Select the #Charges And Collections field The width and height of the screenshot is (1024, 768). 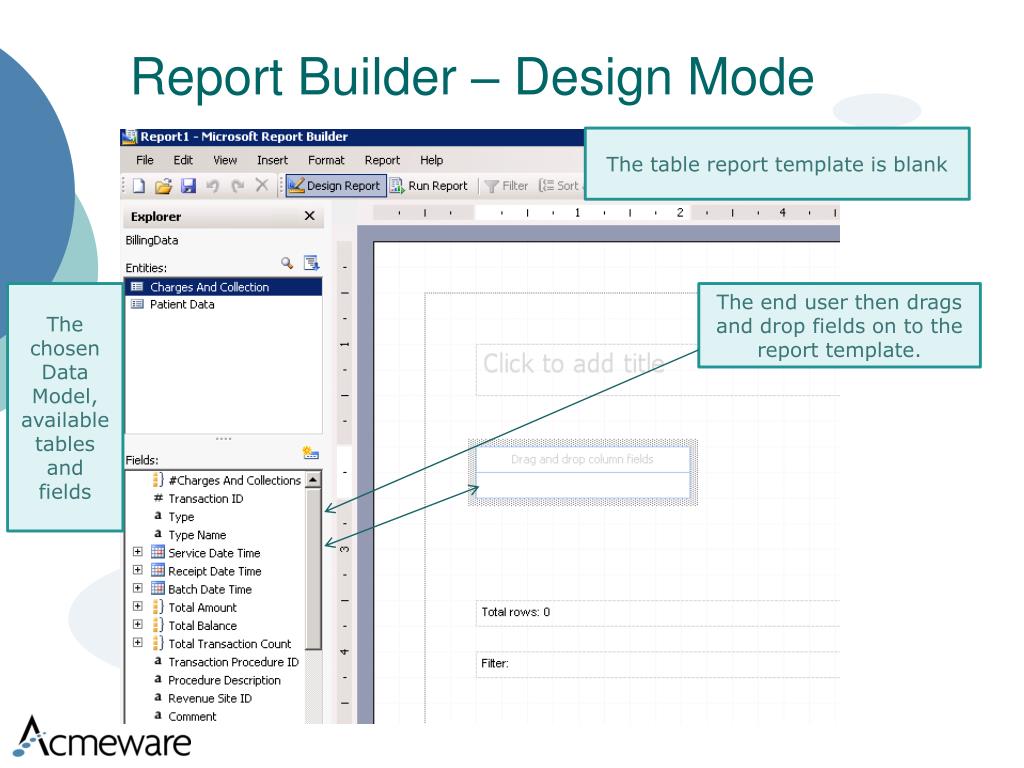pos(234,481)
